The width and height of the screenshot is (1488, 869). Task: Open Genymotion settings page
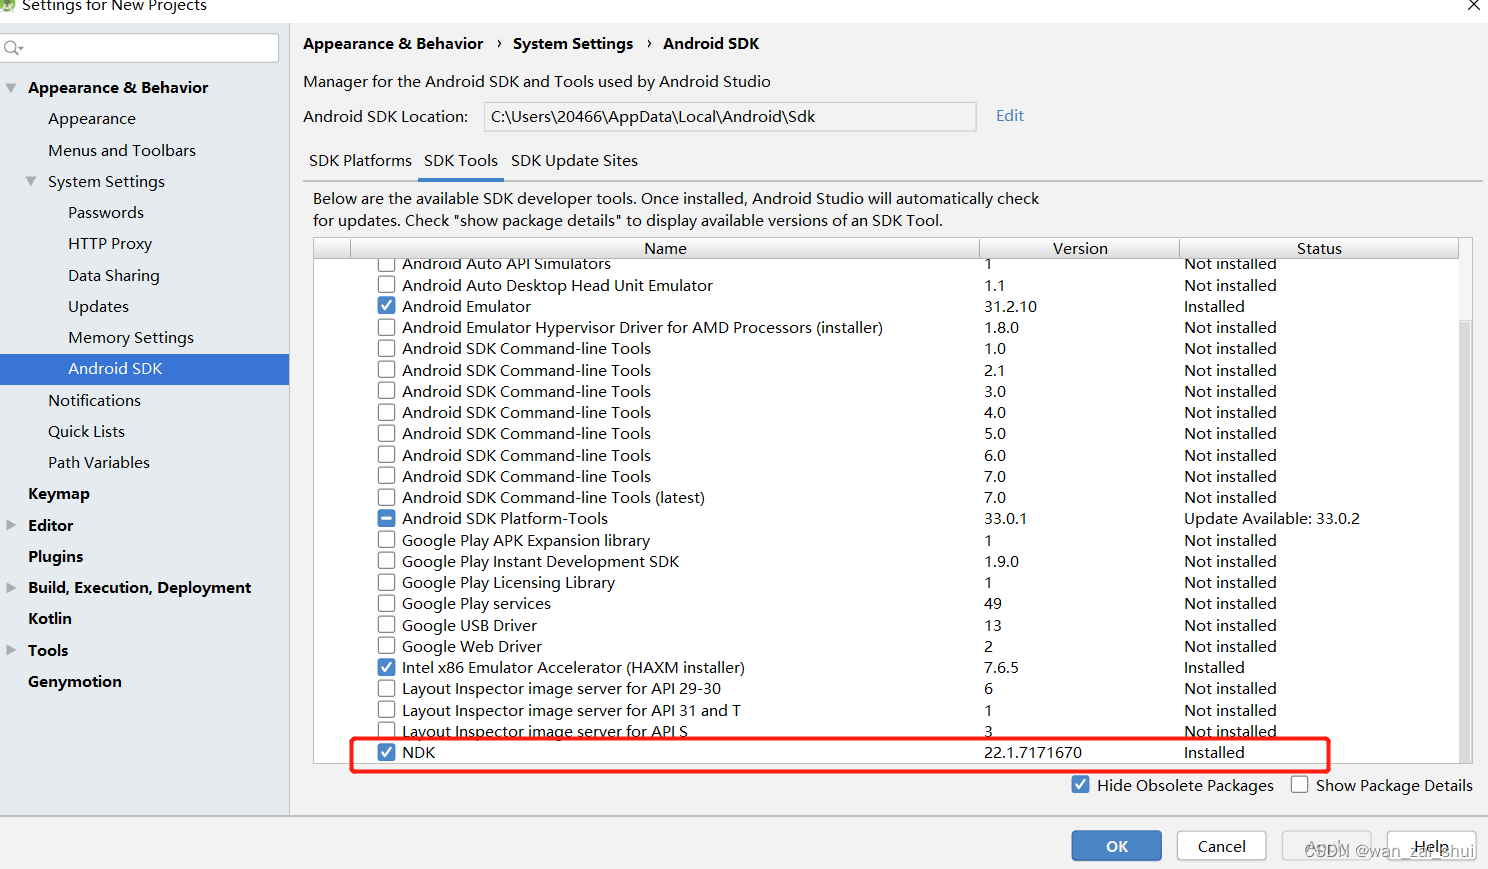click(x=75, y=681)
